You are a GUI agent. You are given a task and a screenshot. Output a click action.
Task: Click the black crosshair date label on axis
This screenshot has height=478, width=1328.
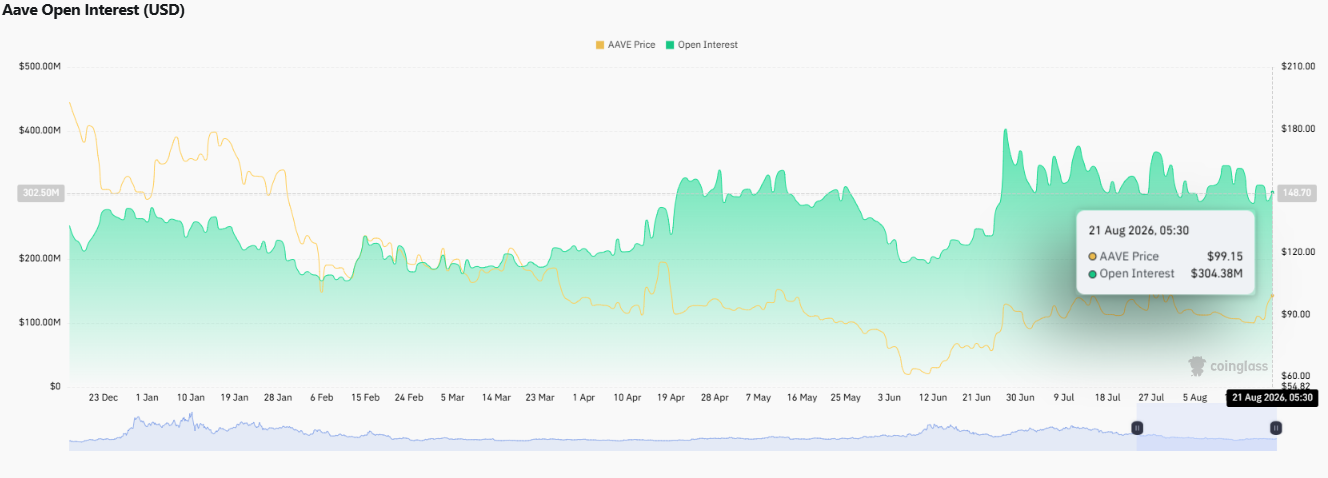click(1272, 397)
